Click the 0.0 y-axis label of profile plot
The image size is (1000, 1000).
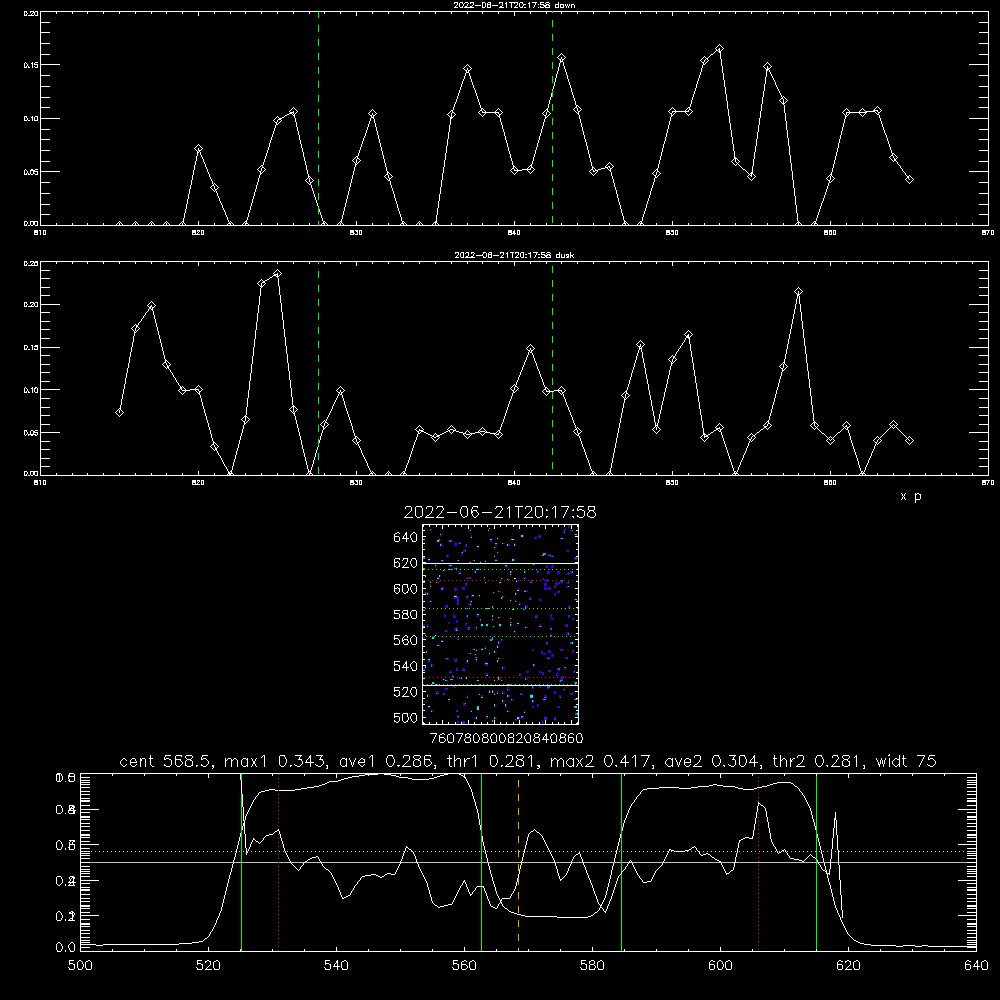click(66, 948)
